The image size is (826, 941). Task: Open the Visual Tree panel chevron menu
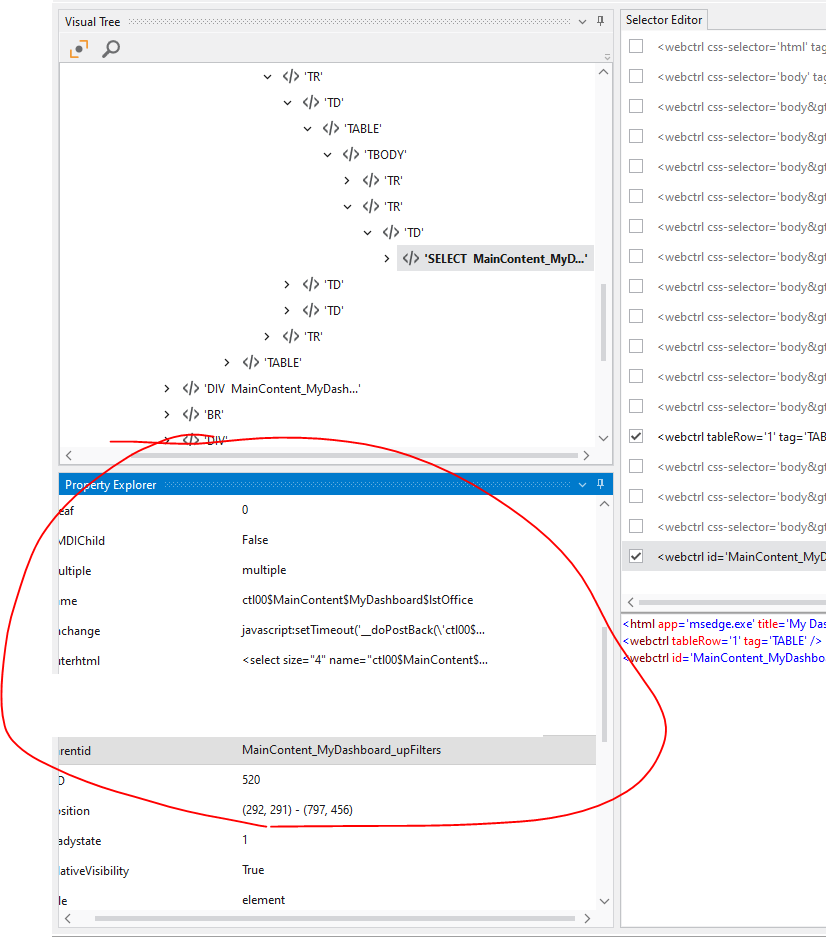(581, 21)
